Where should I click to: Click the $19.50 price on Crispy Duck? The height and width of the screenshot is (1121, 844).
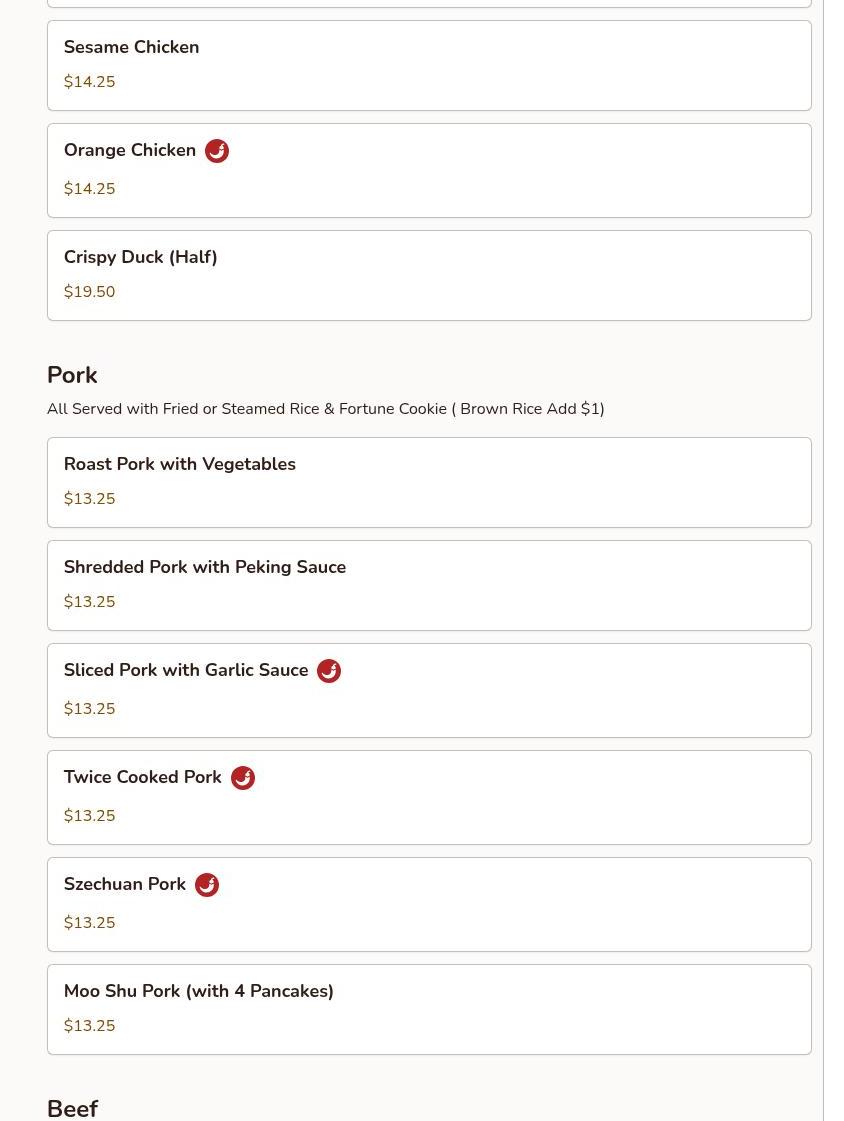coord(90,292)
